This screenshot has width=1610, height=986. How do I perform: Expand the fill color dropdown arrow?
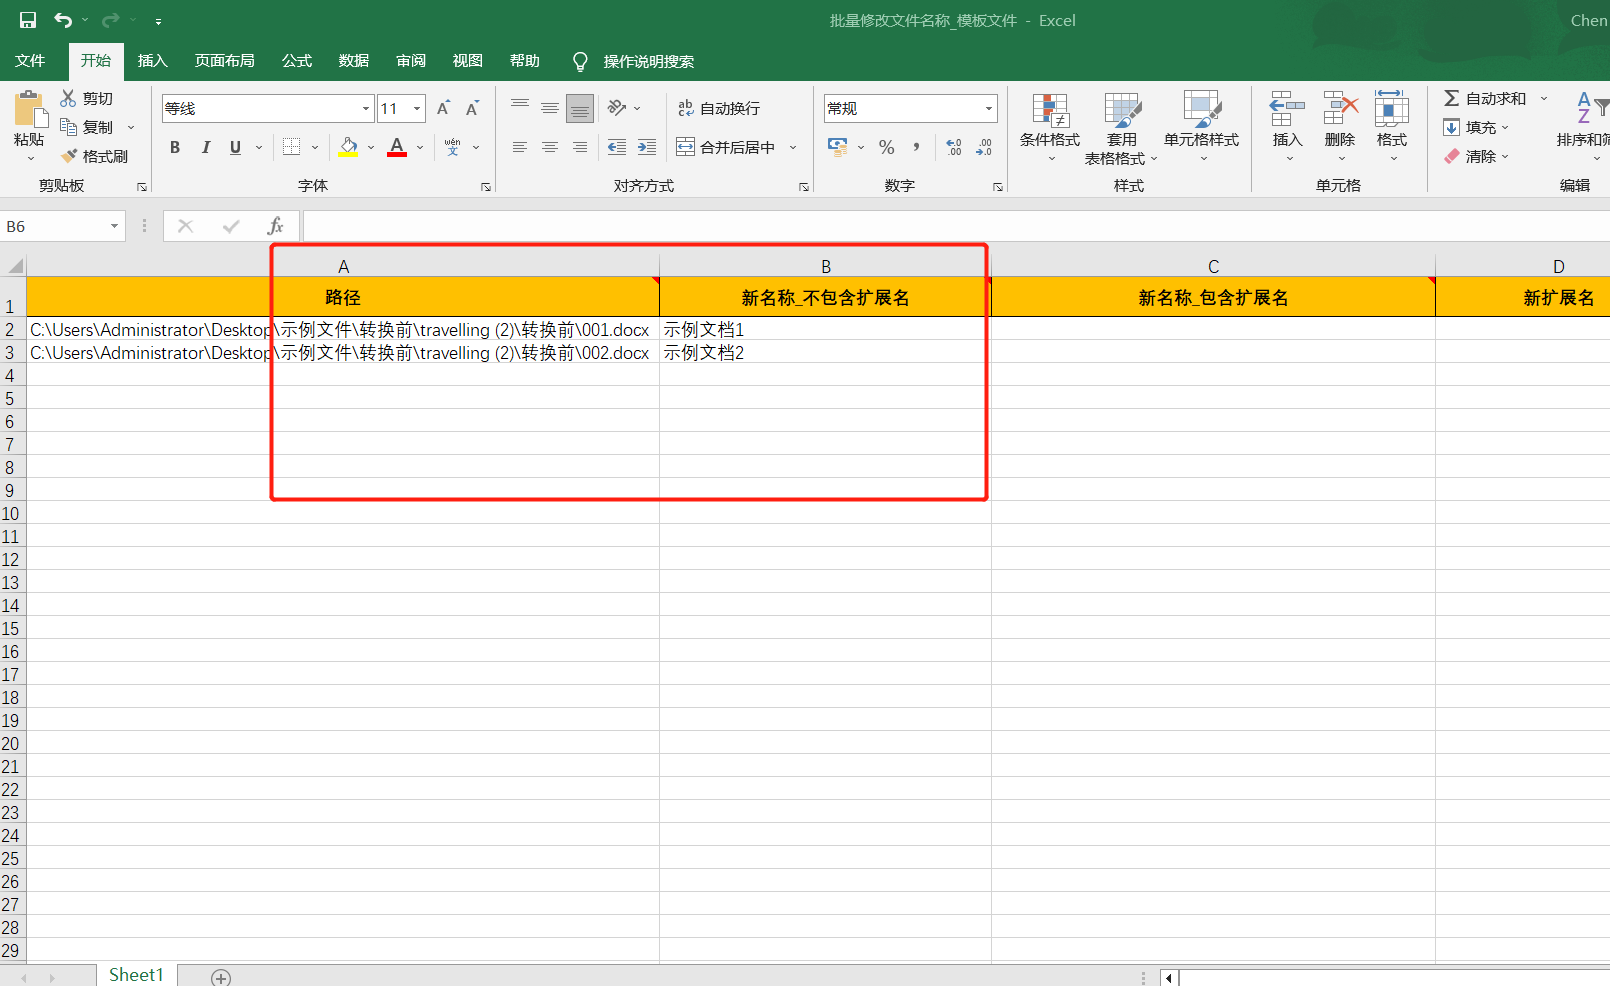[369, 147]
